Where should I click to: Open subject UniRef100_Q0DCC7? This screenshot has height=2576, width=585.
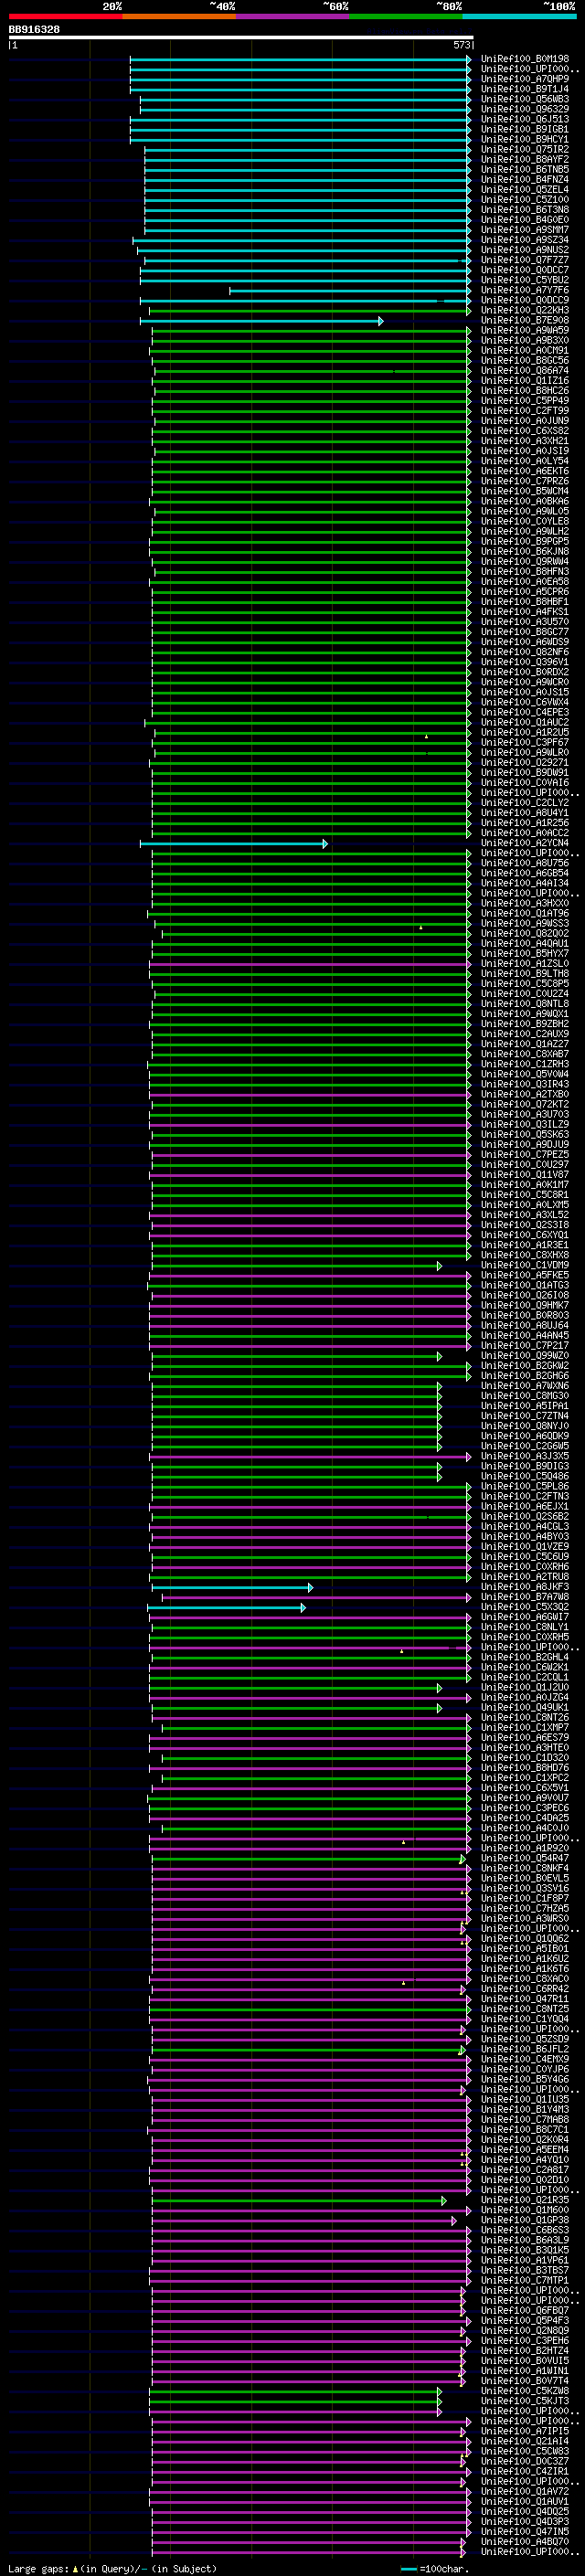click(525, 270)
